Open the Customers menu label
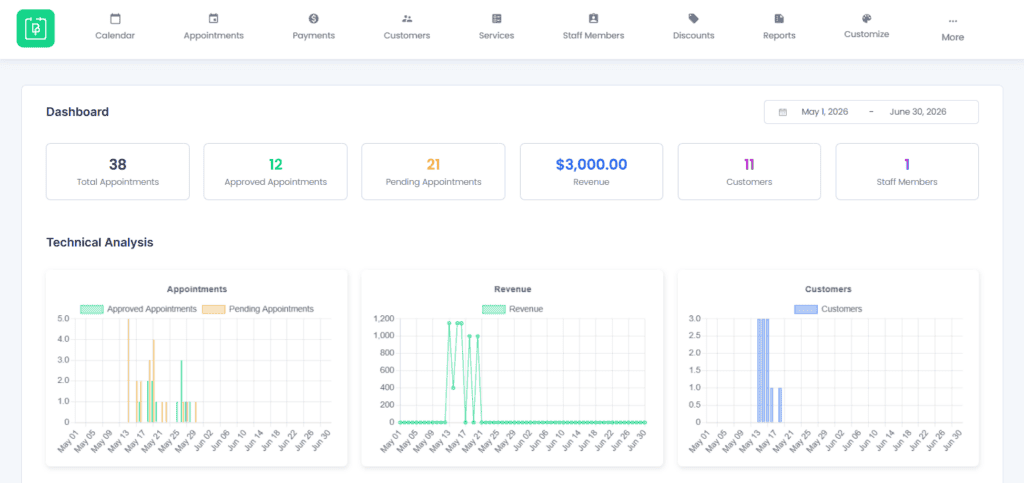 point(407,35)
